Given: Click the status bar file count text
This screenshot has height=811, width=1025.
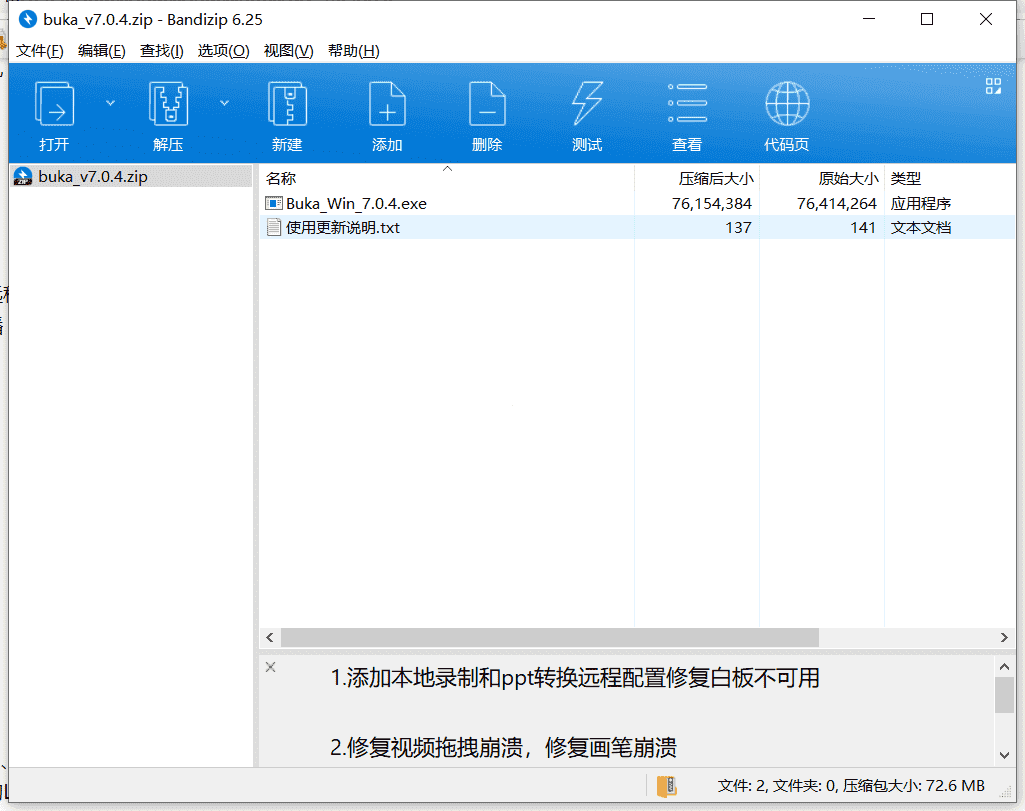Looking at the screenshot, I should [x=851, y=786].
